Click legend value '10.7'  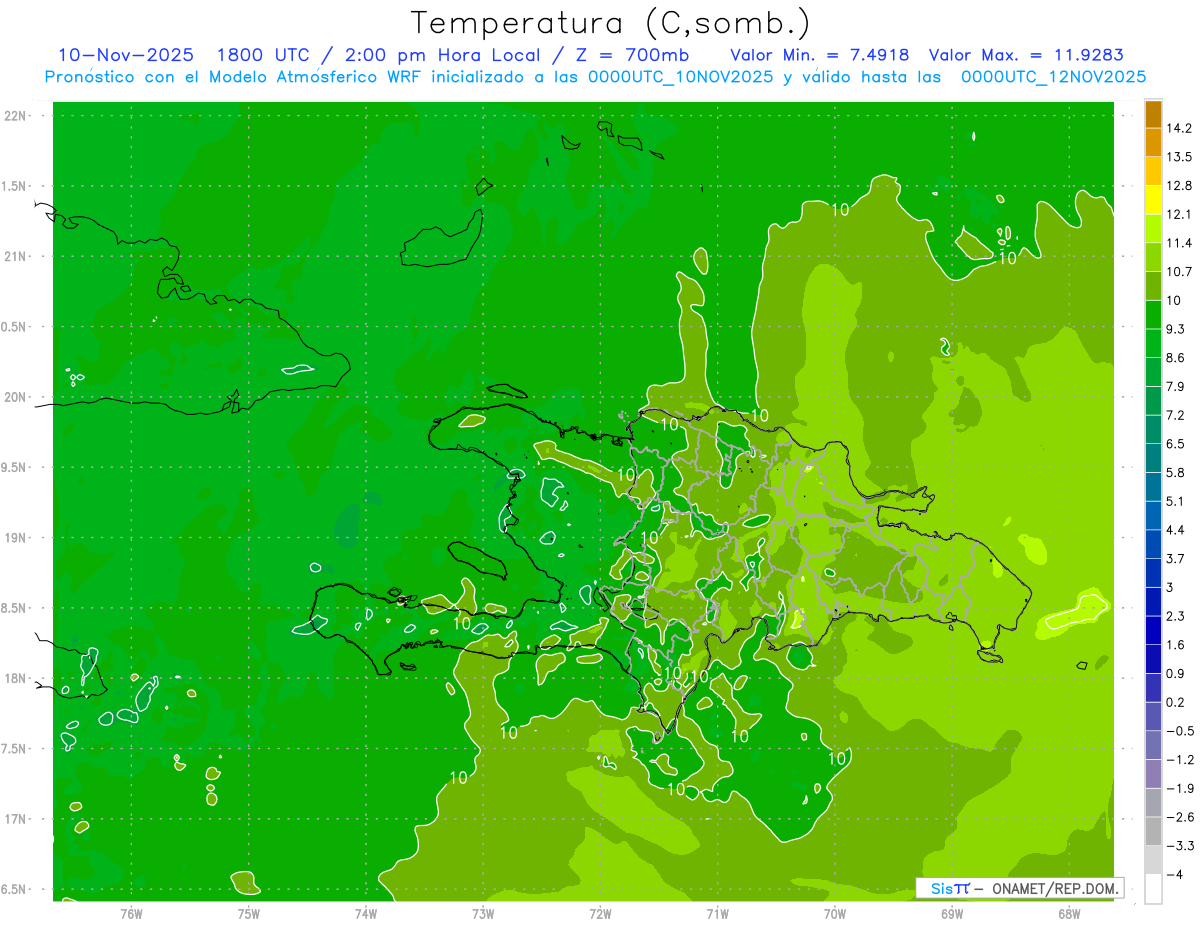point(1179,272)
